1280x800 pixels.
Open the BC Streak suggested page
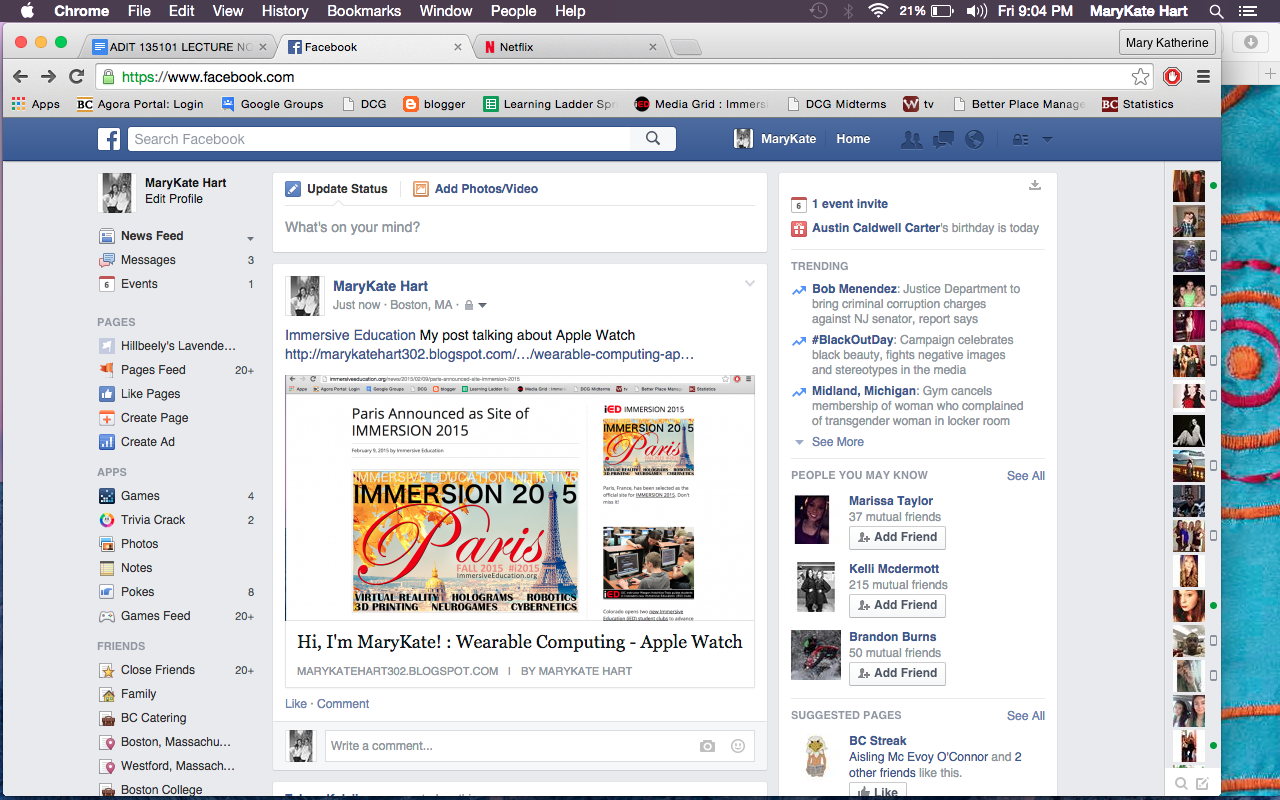coord(878,741)
